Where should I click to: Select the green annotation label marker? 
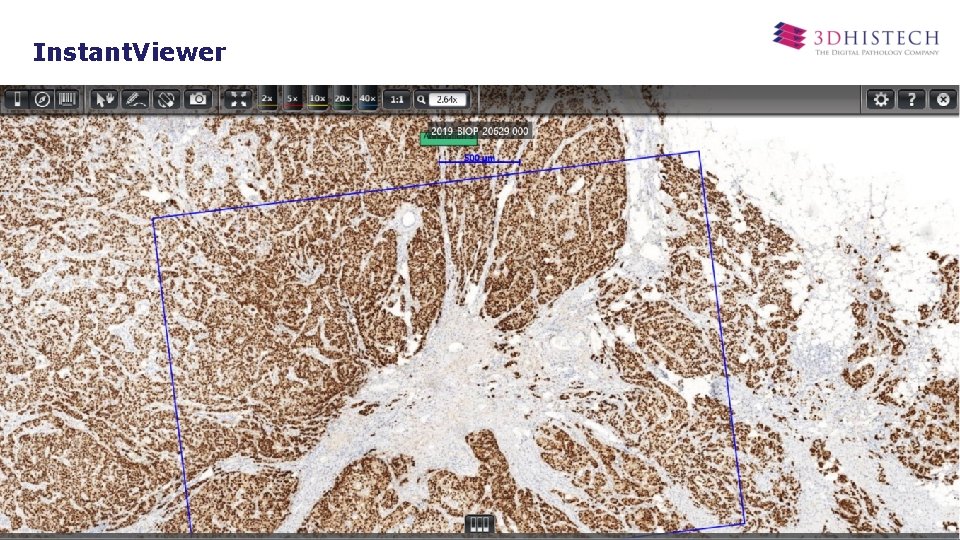click(x=449, y=140)
